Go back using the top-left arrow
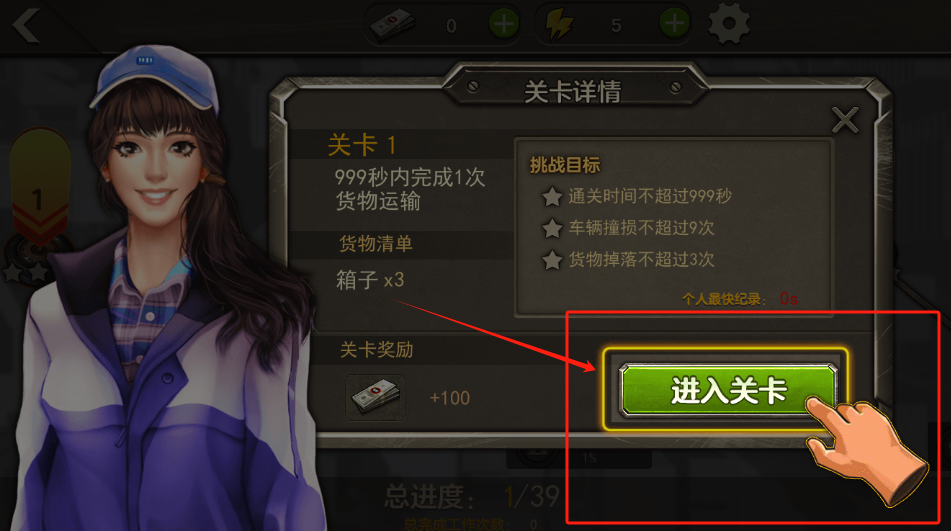Viewport: 951px width, 531px height. tap(26, 25)
